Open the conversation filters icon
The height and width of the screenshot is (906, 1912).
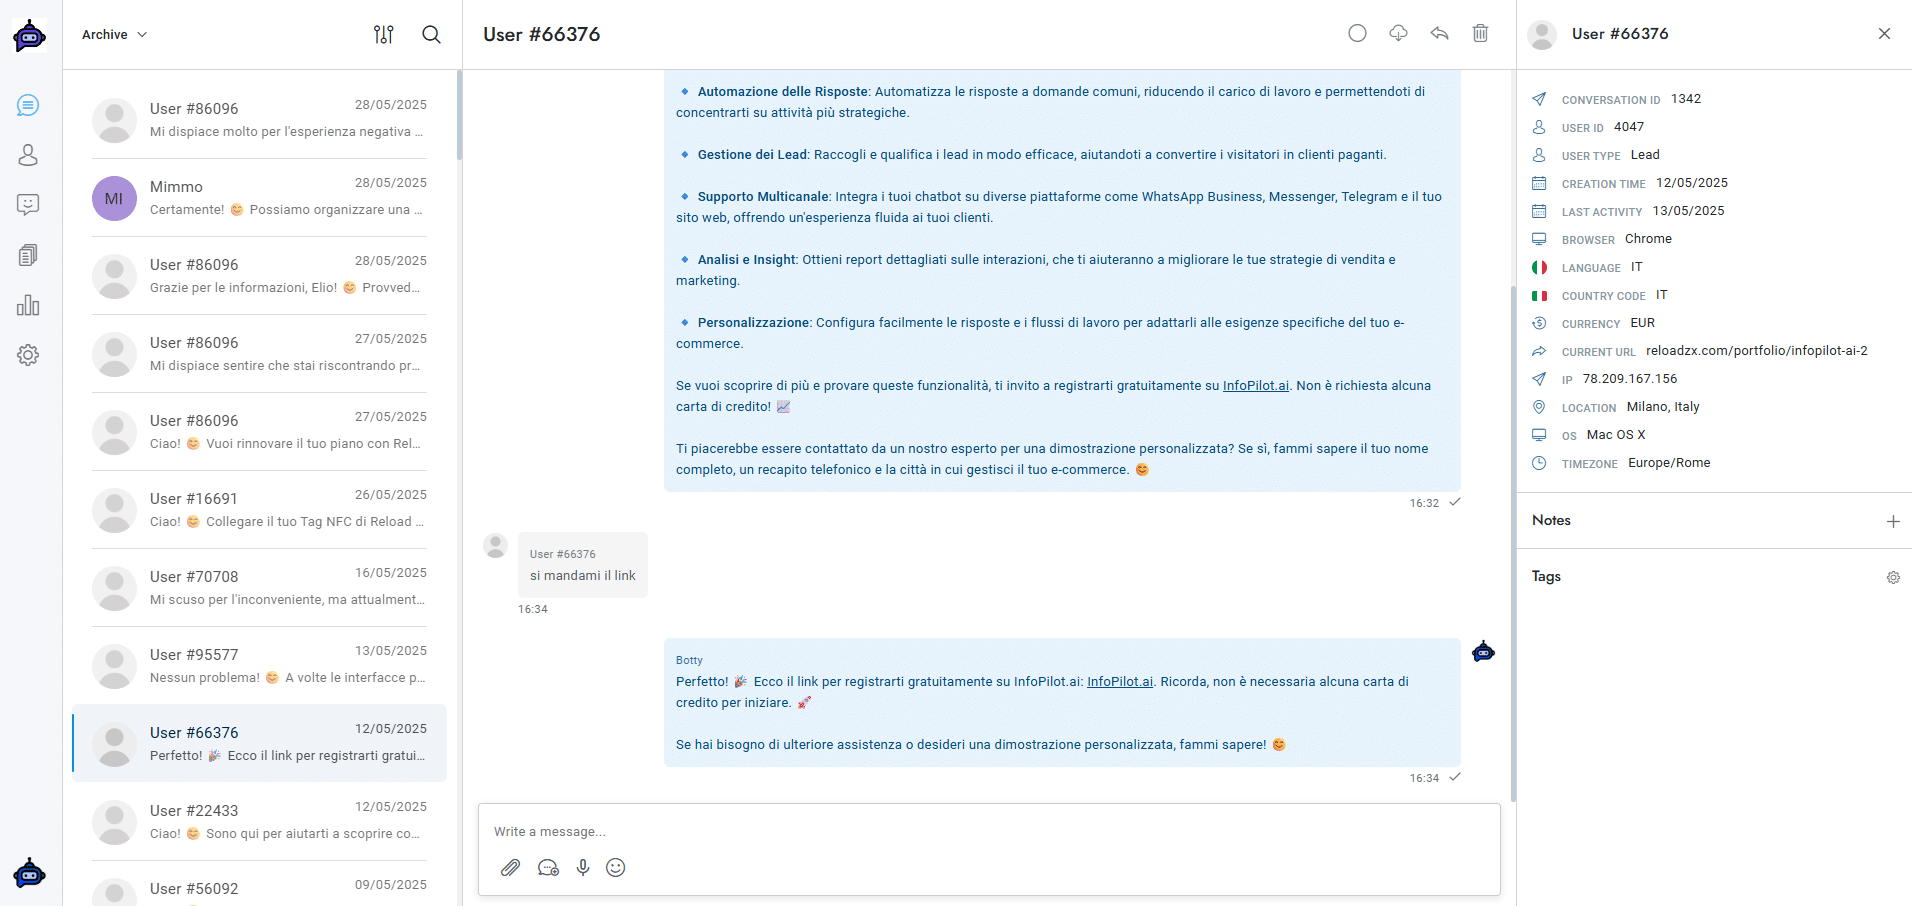[x=384, y=35]
